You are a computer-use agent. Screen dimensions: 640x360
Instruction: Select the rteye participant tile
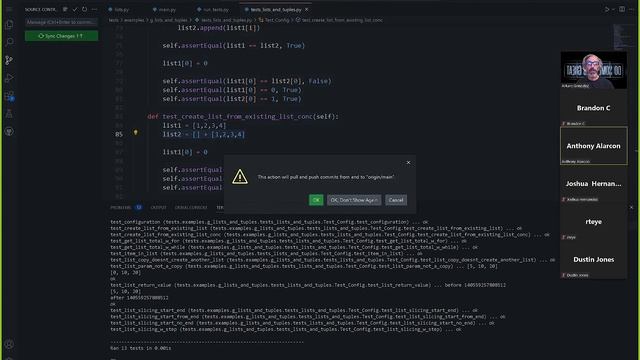pyautogui.click(x=593, y=222)
